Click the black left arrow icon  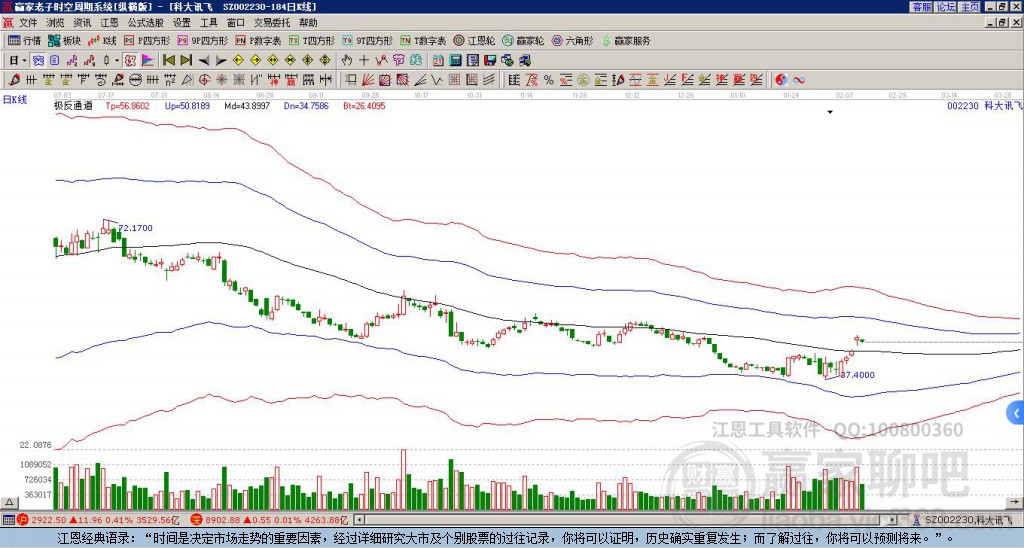point(204,61)
